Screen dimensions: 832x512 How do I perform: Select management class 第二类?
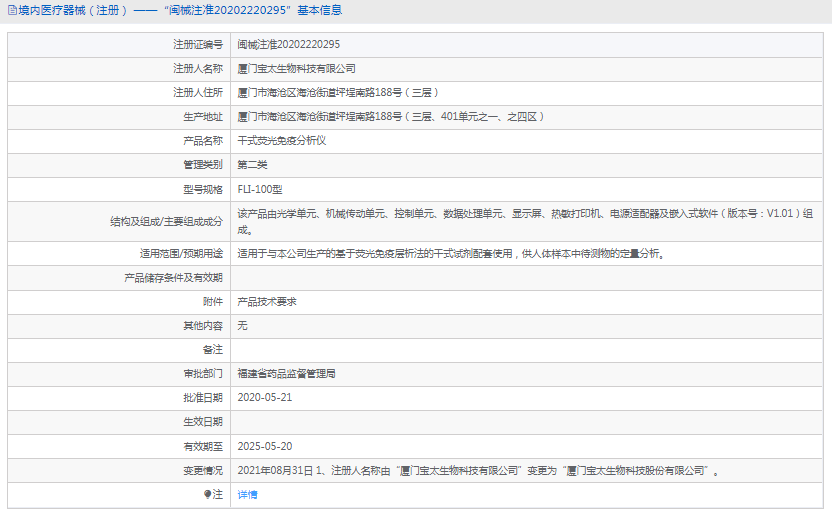point(253,165)
